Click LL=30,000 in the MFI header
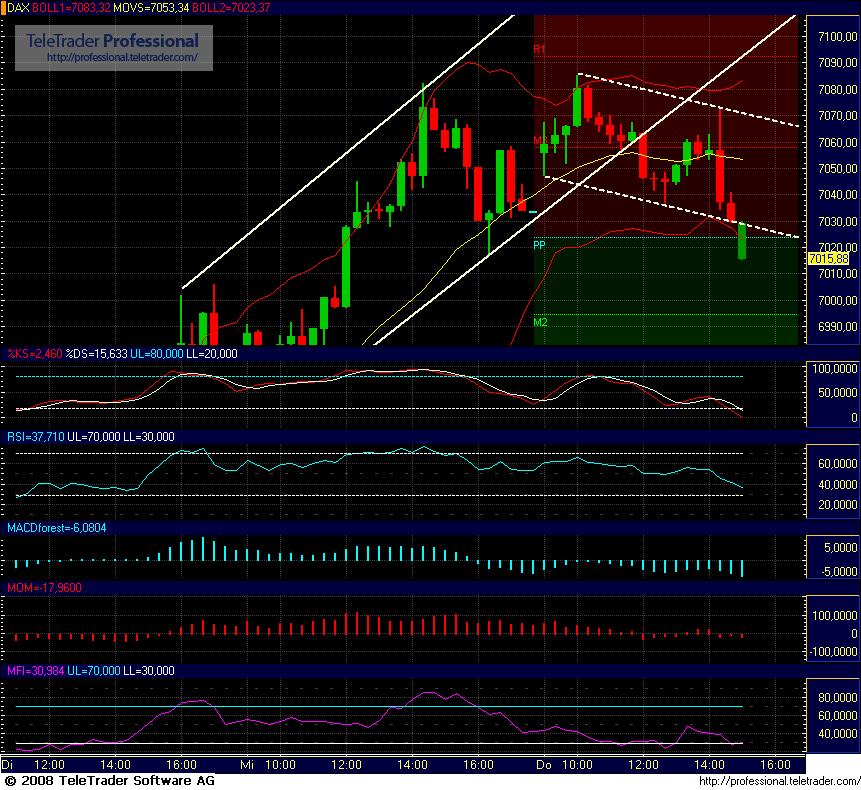Viewport: 861px width, 790px height. tap(149, 671)
